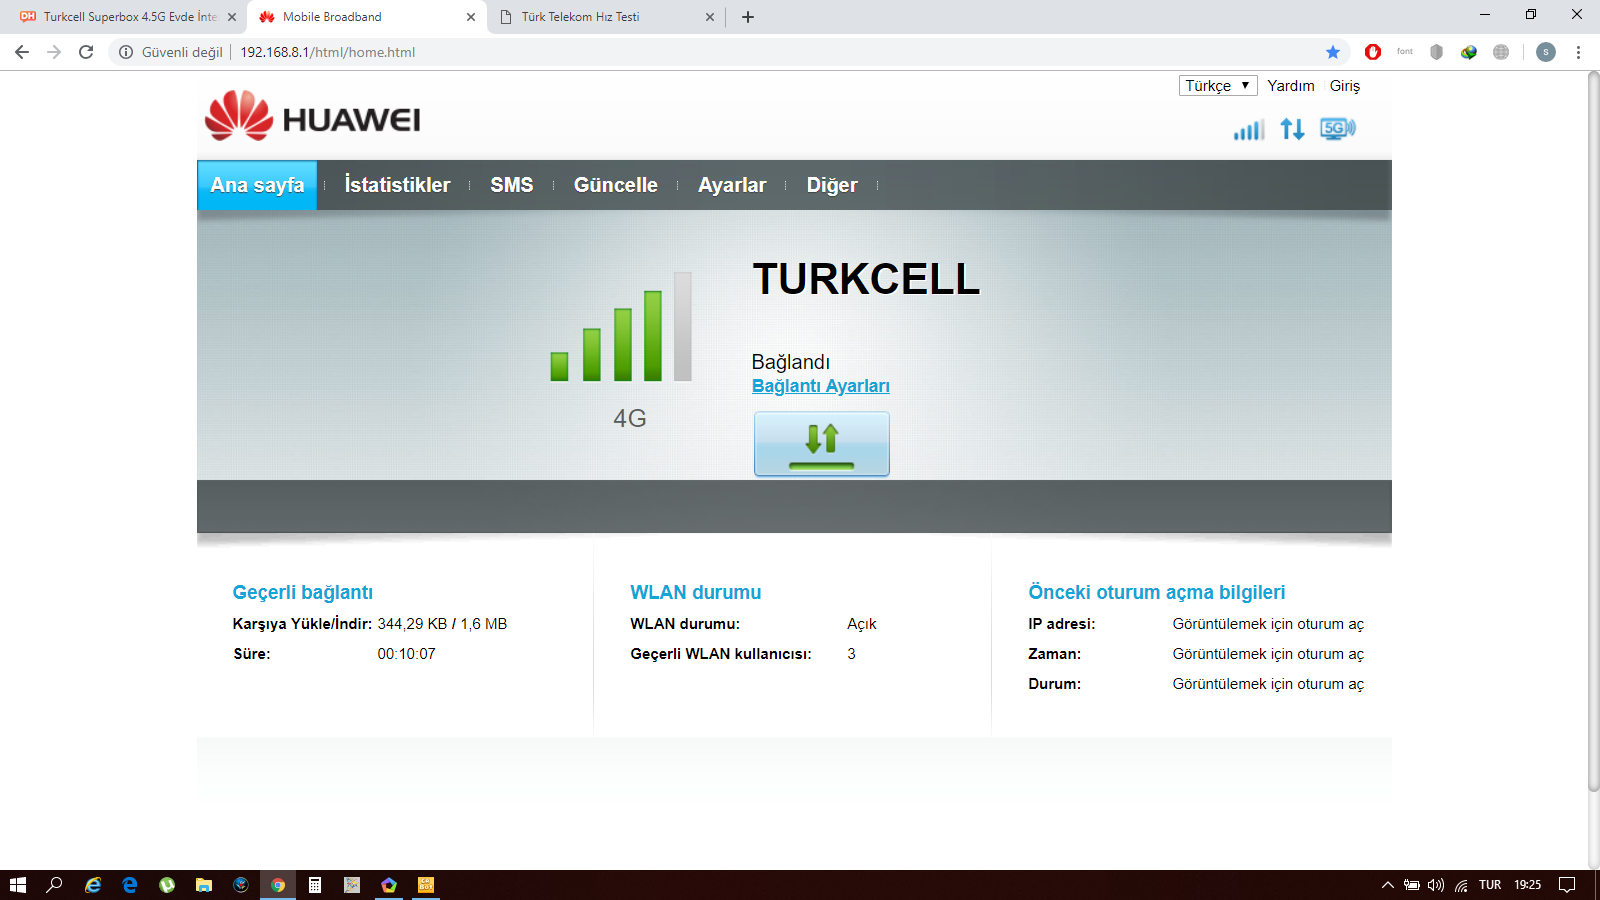Close the Mobile Broadband tab
1600x900 pixels.
pyautogui.click(x=471, y=17)
